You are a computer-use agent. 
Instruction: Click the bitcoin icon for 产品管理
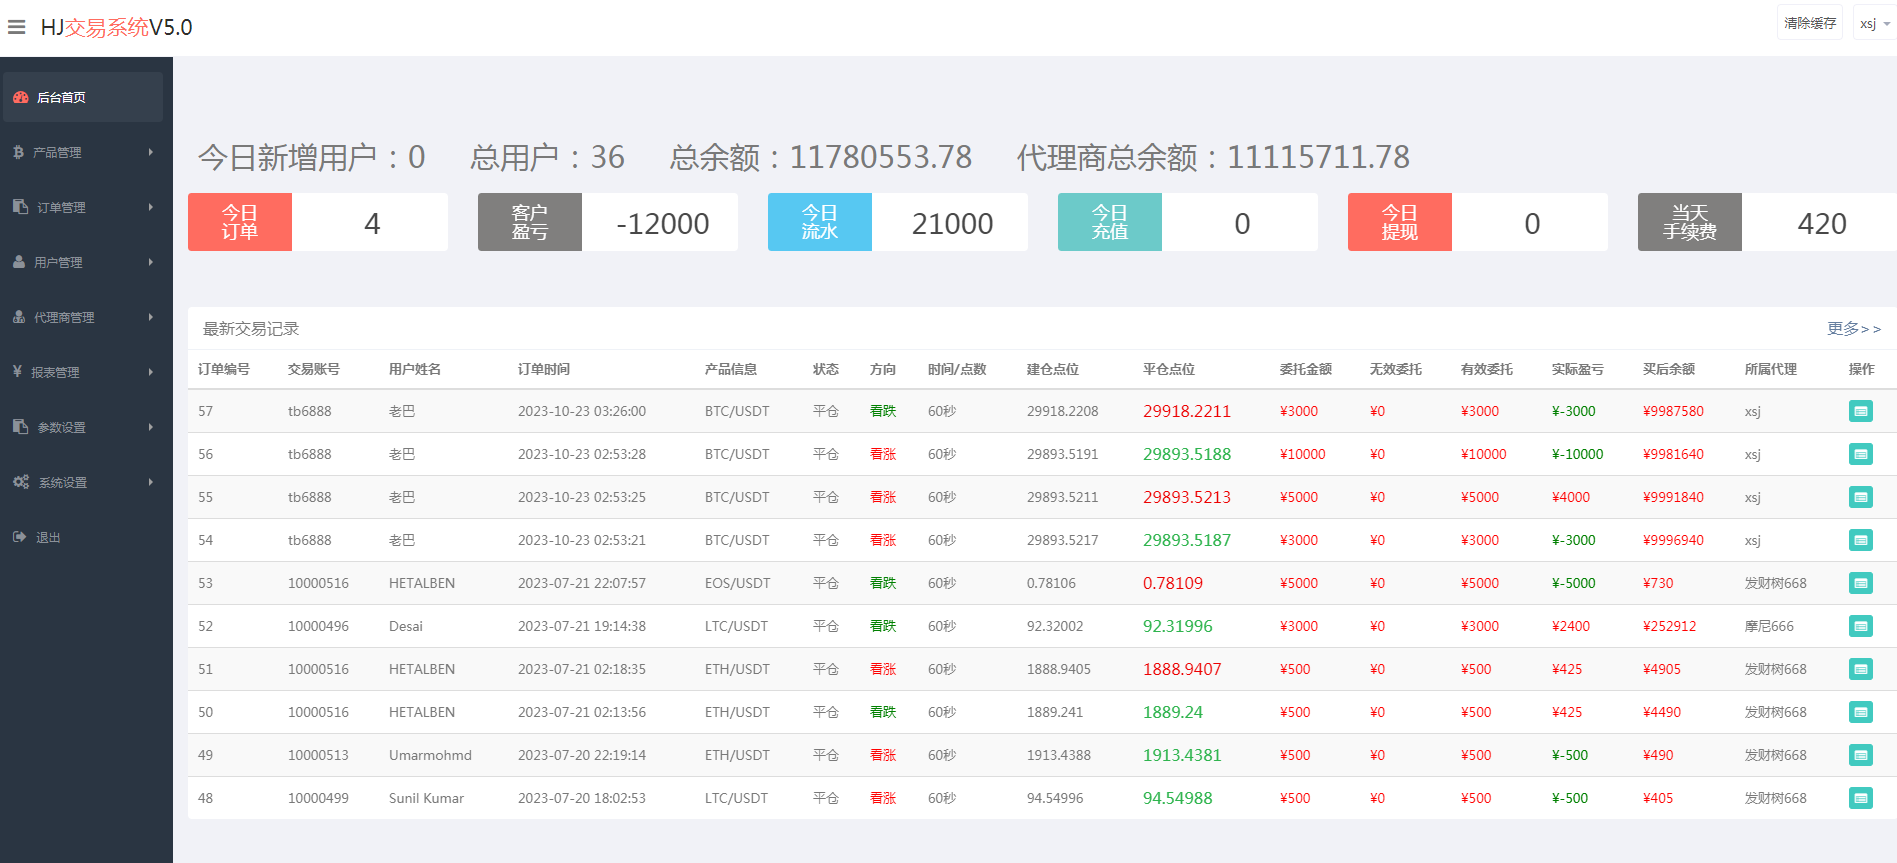tap(19, 152)
